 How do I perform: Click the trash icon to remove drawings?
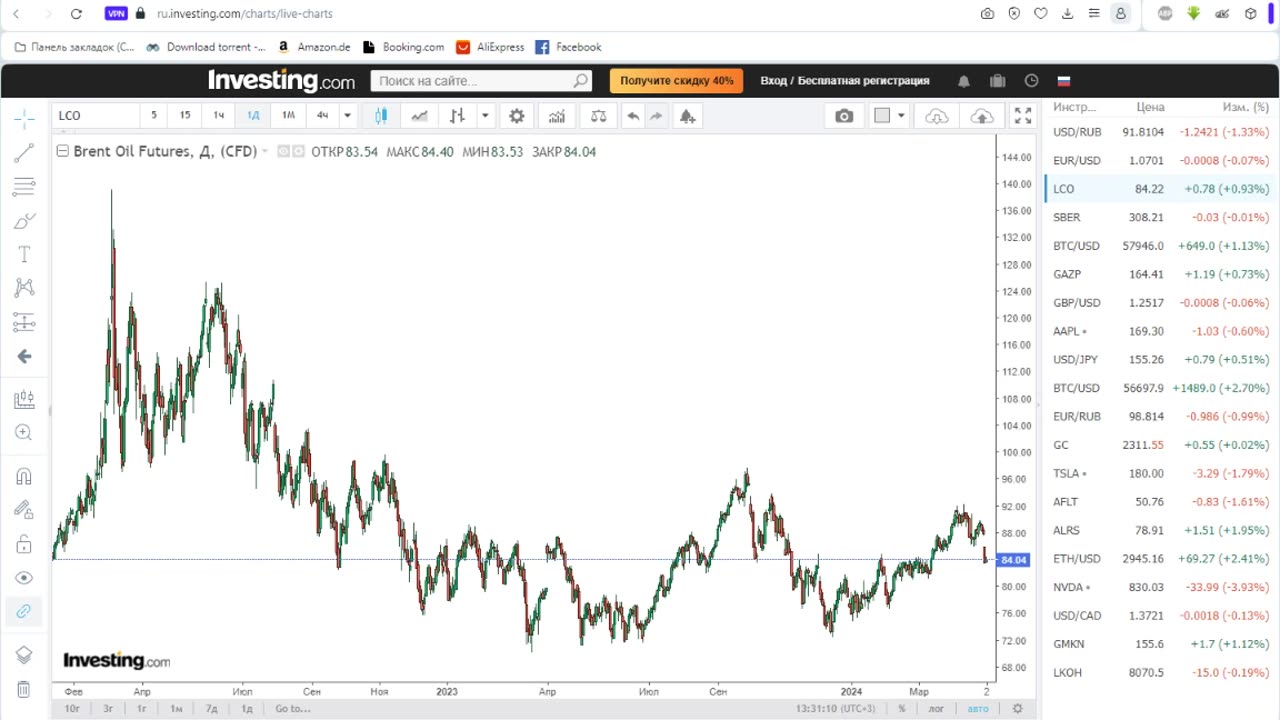[x=24, y=689]
